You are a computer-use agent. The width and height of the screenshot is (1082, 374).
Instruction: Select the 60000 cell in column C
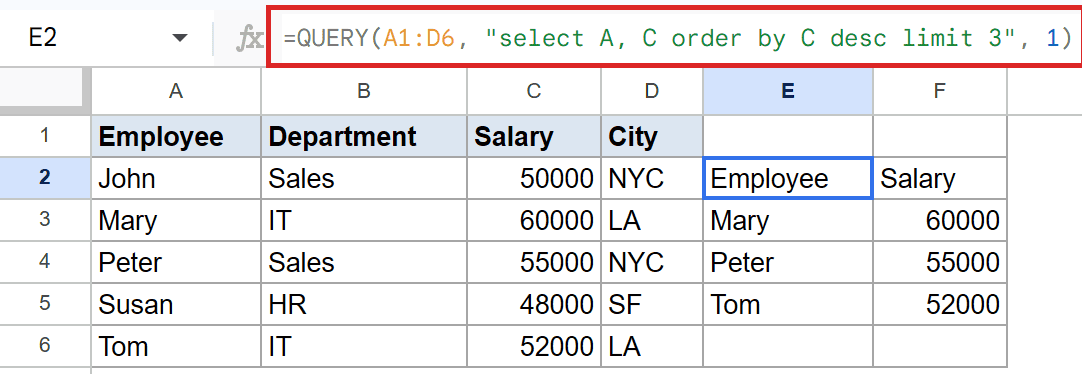[x=533, y=220]
